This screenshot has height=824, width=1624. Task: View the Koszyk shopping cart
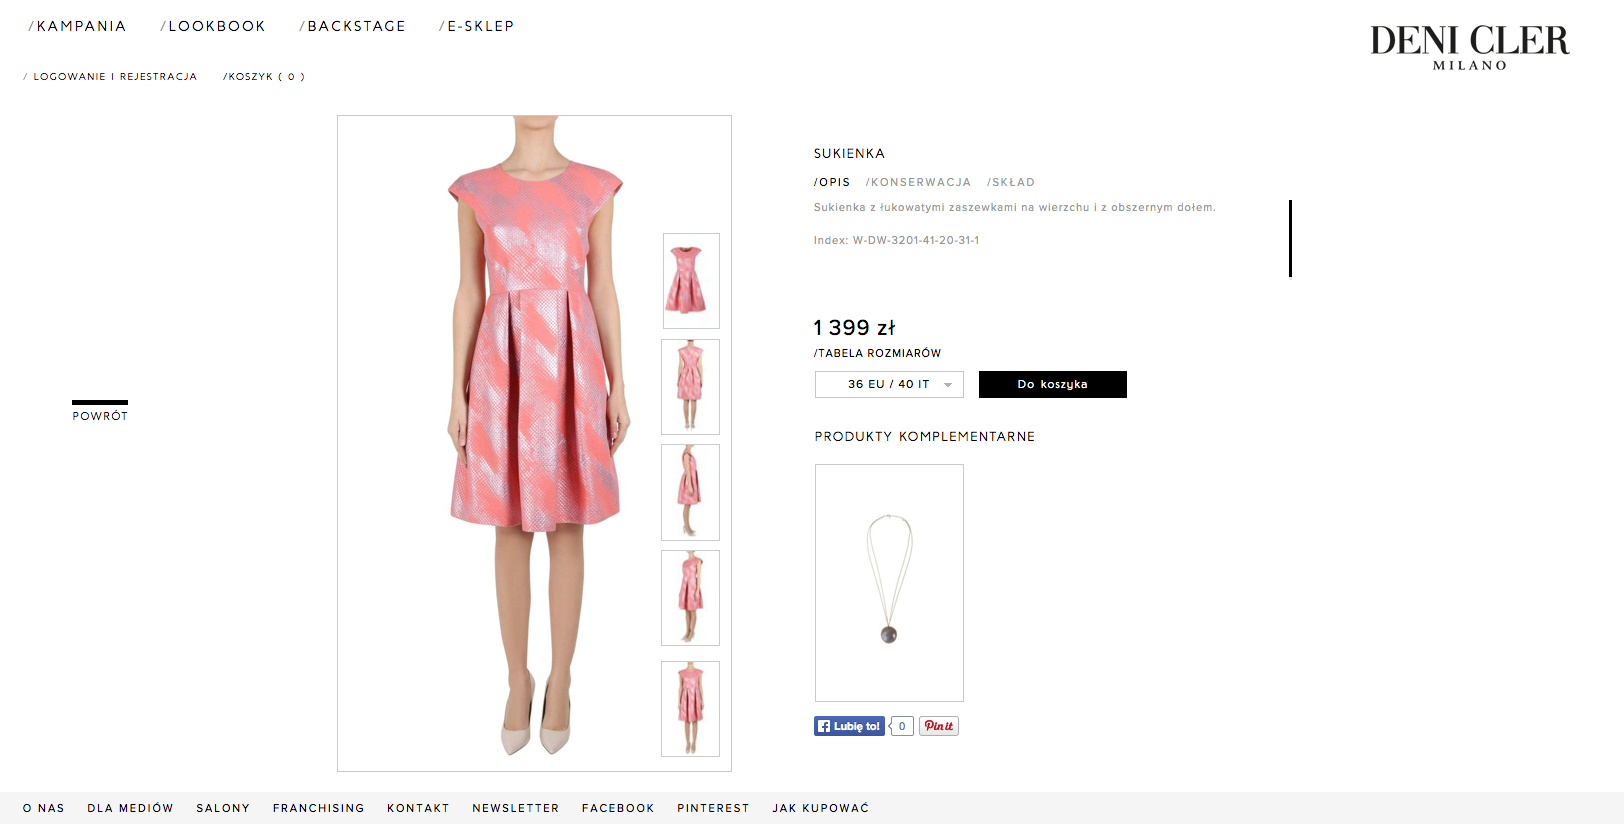(x=264, y=77)
